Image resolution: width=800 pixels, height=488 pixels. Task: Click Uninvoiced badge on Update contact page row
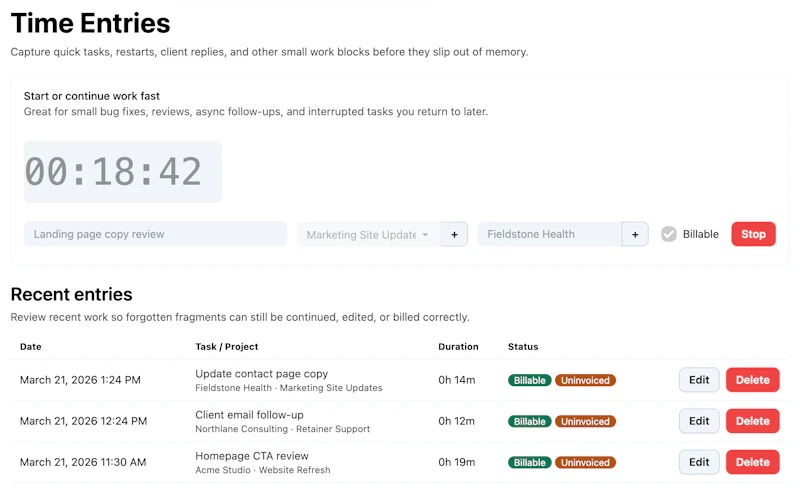[x=585, y=380]
